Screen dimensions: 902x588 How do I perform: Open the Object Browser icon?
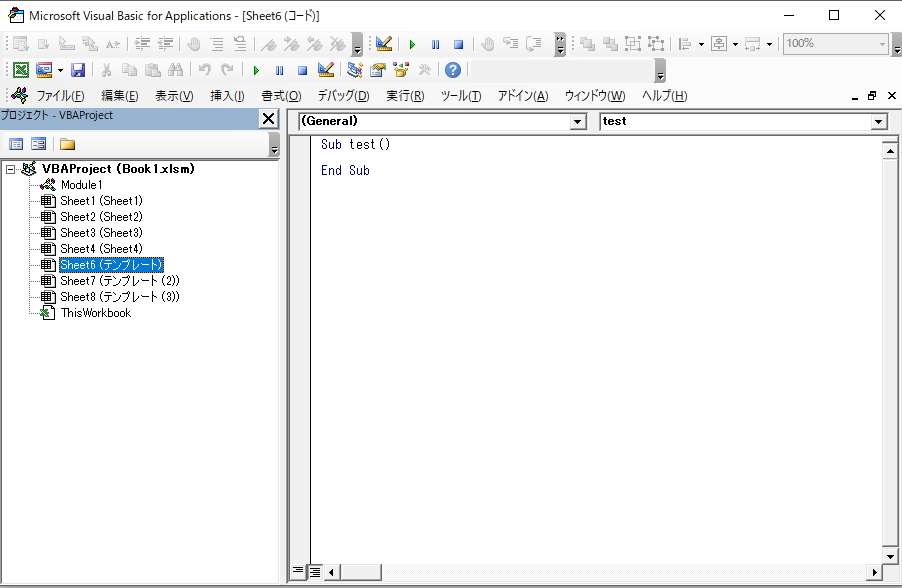point(401,70)
